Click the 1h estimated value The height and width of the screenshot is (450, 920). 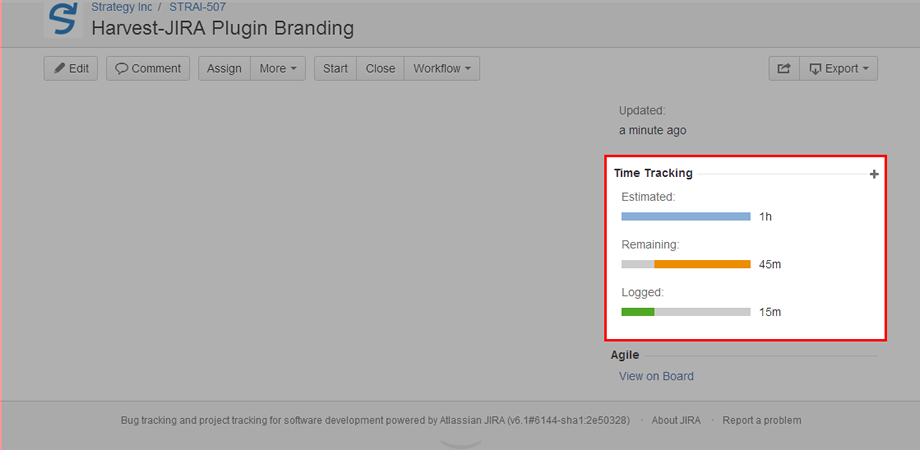pos(765,216)
